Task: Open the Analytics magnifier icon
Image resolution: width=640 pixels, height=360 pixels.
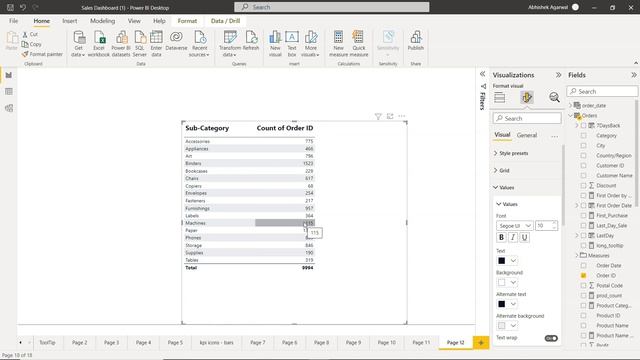Action: pyautogui.click(x=554, y=97)
